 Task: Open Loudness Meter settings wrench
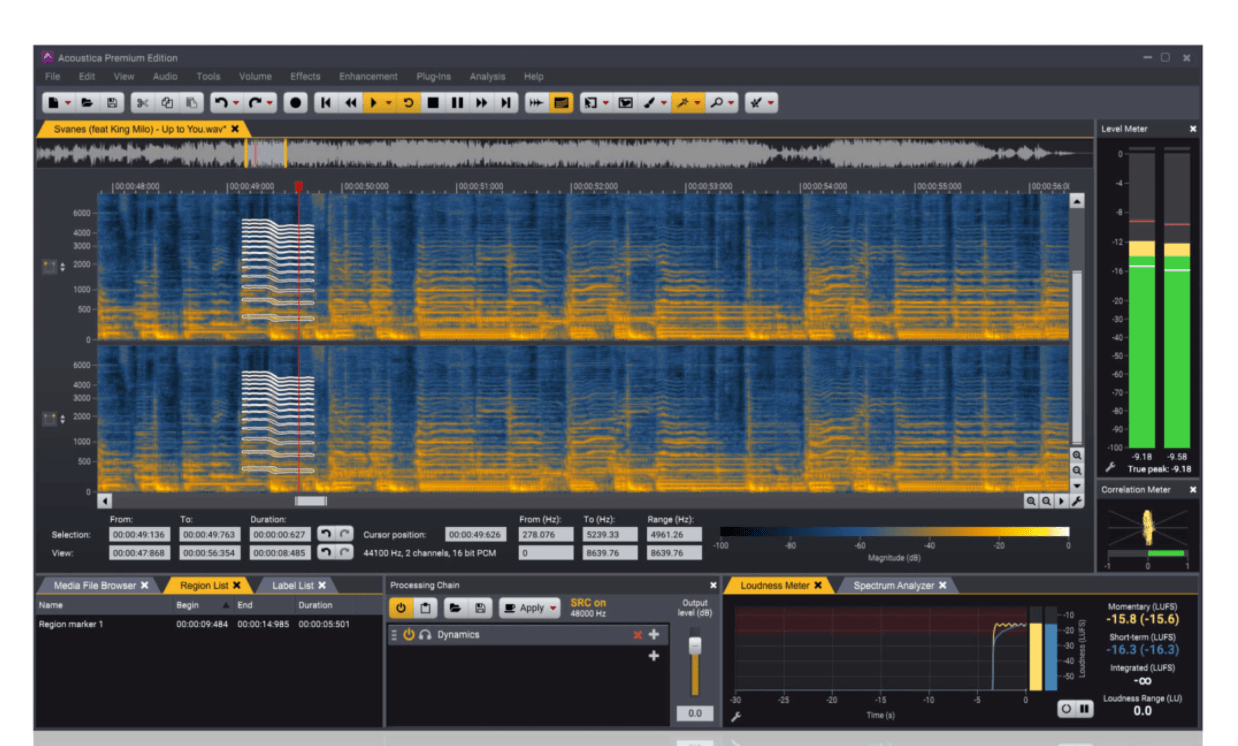coord(736,717)
